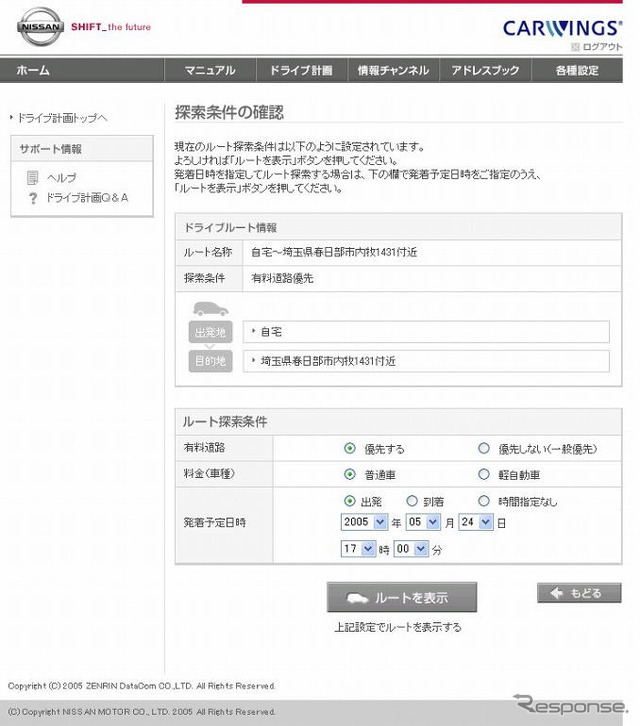Click the question mark Q&A icon
640x726 pixels.
coord(32,198)
